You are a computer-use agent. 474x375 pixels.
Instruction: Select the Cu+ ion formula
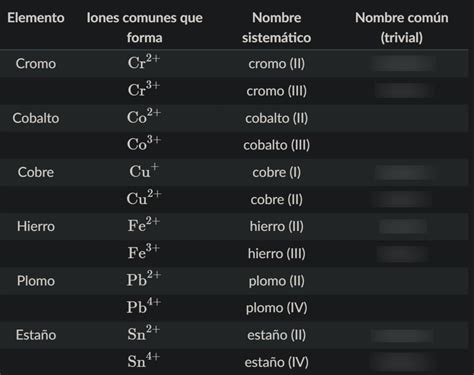tap(144, 170)
